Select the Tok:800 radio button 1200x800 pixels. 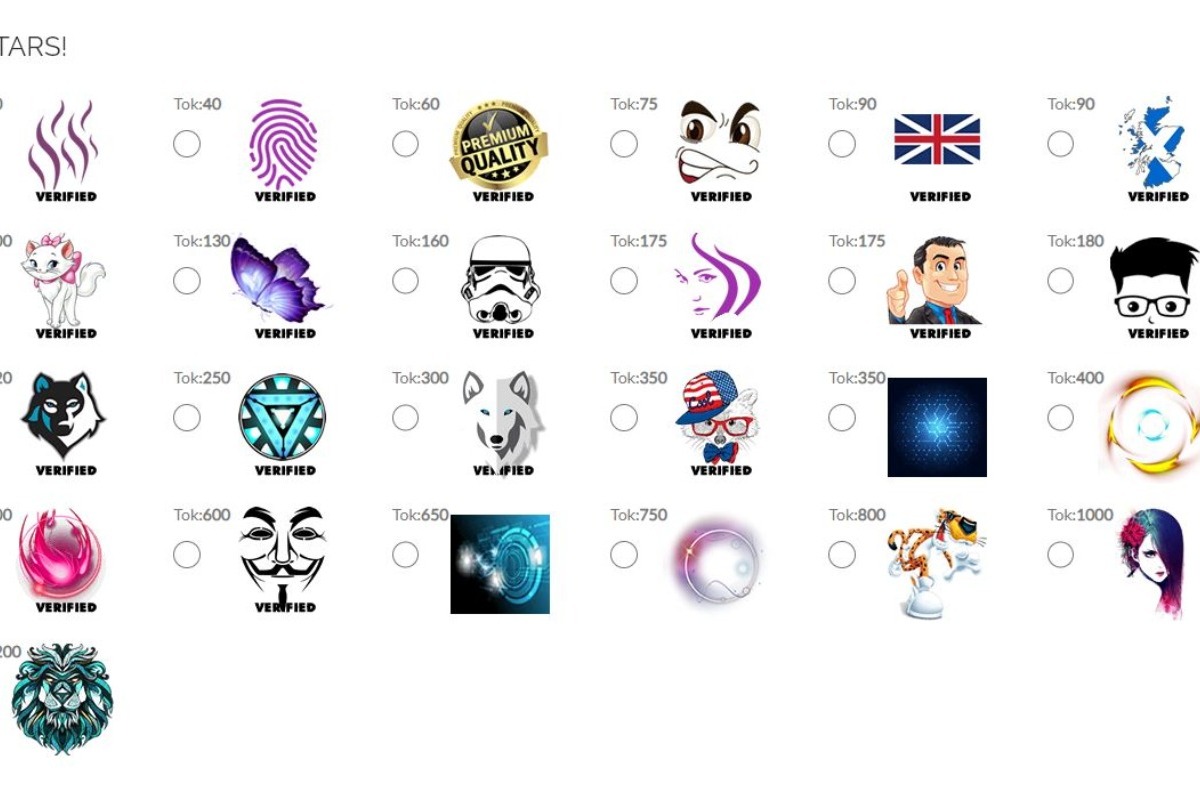(x=842, y=554)
